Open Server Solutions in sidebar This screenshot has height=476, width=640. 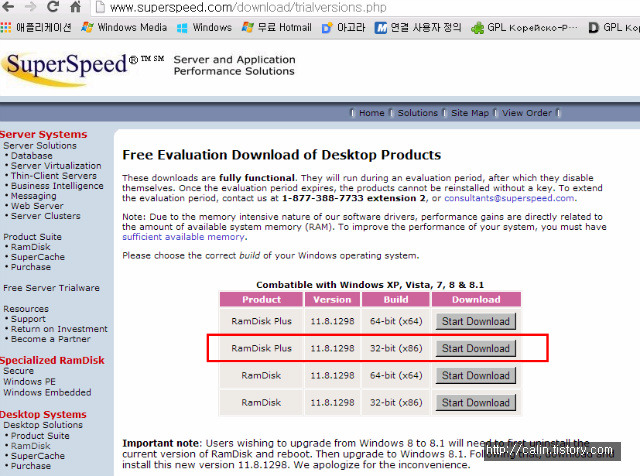40,146
